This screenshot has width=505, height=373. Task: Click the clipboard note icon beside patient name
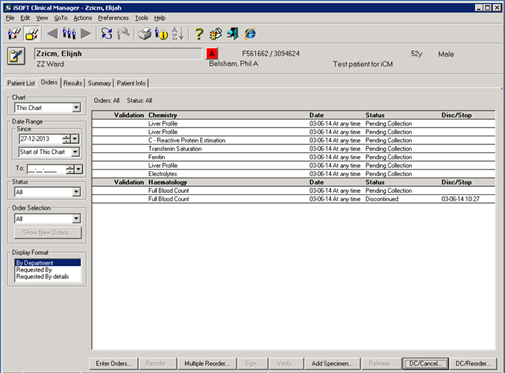tap(16, 56)
